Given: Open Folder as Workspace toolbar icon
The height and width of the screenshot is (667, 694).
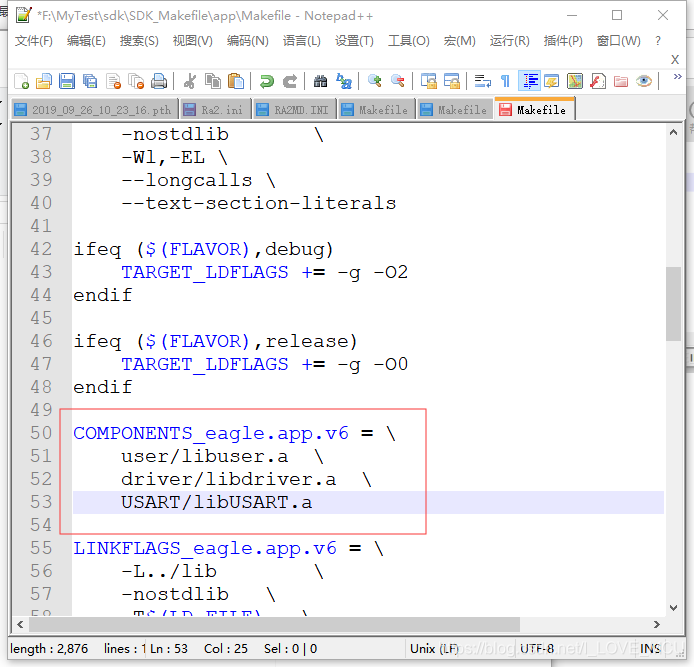Looking at the screenshot, I should (621, 81).
